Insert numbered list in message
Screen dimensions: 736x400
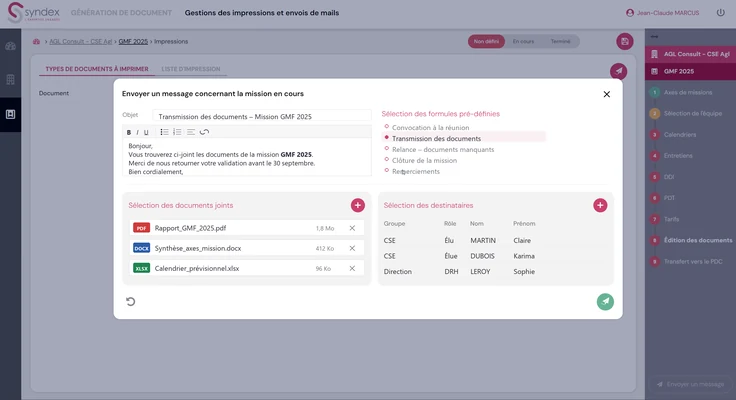tap(177, 132)
